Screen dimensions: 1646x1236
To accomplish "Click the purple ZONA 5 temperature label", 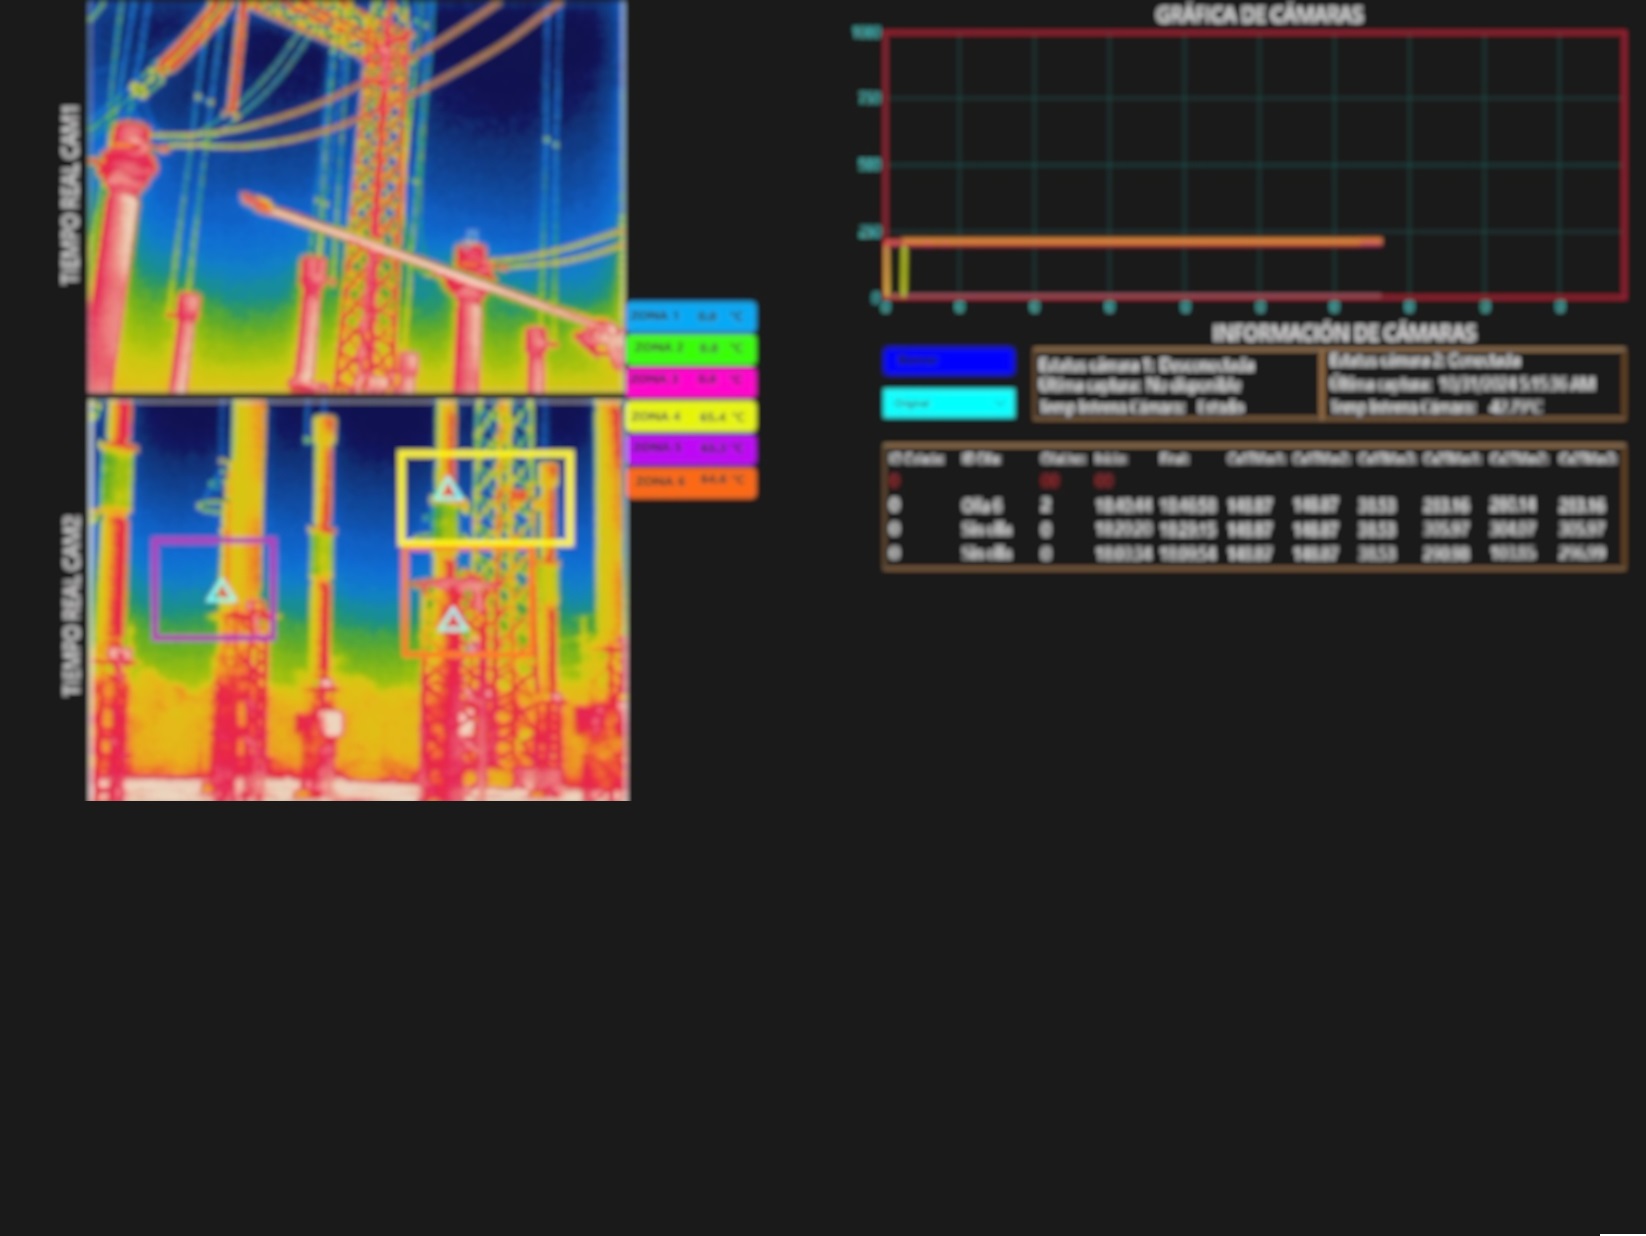I will click(692, 448).
